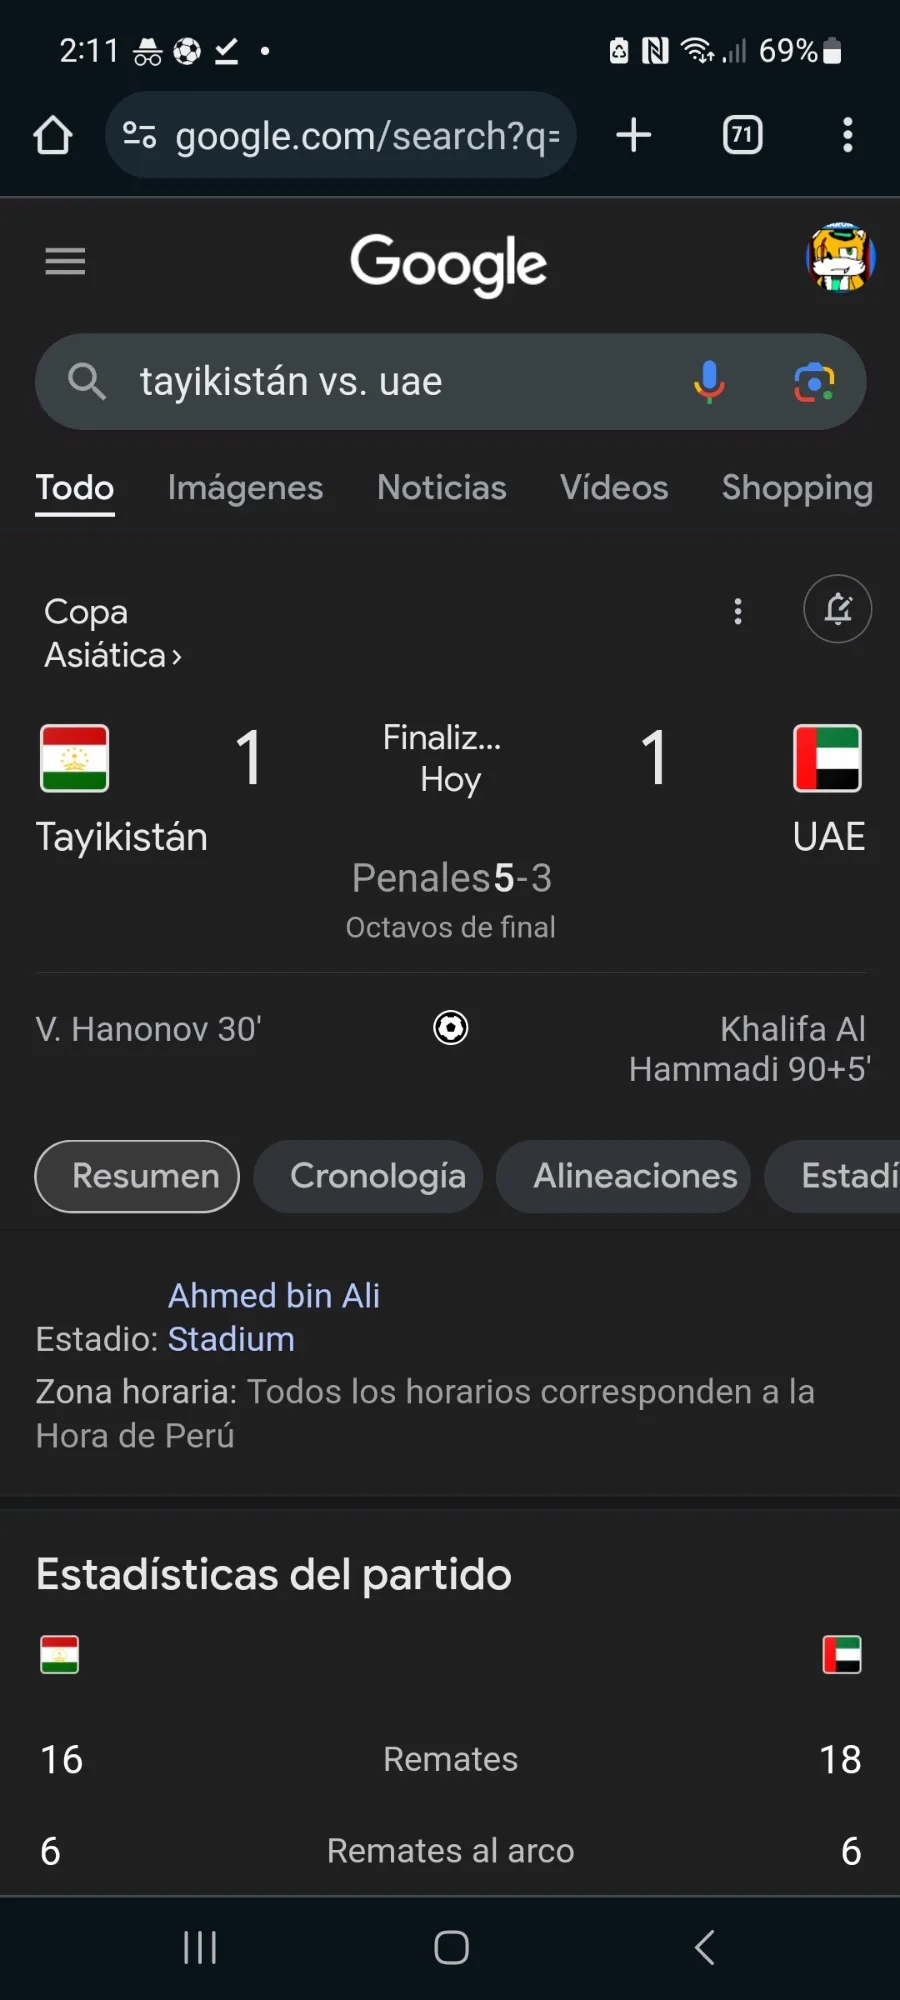
Task: Open Google hamburger menu
Action: click(65, 262)
